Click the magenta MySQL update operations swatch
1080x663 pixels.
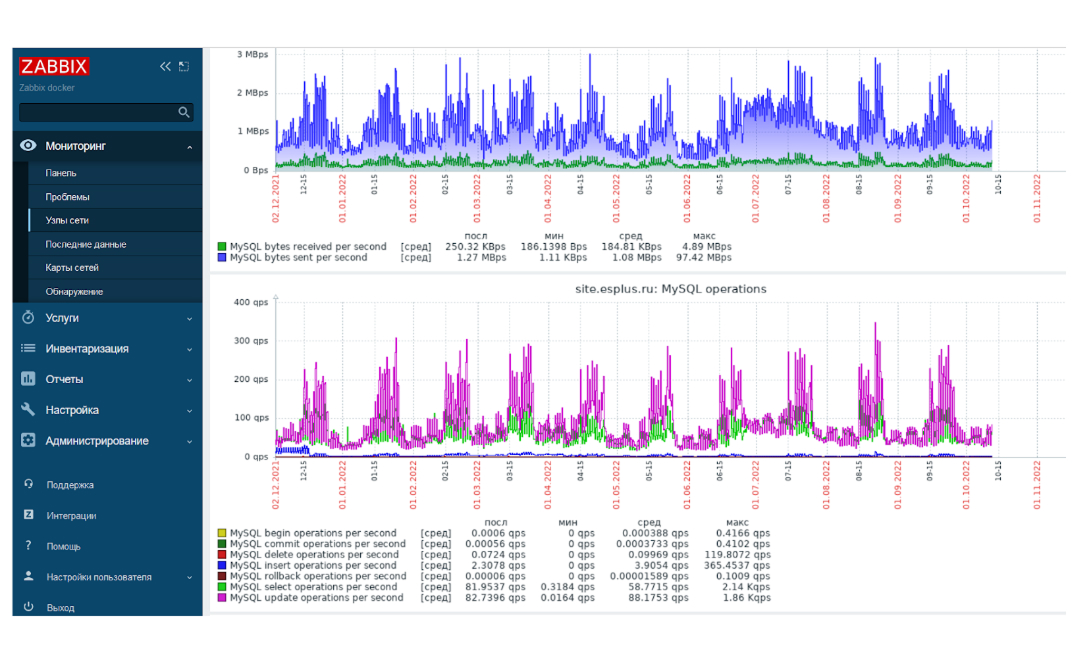click(x=222, y=598)
